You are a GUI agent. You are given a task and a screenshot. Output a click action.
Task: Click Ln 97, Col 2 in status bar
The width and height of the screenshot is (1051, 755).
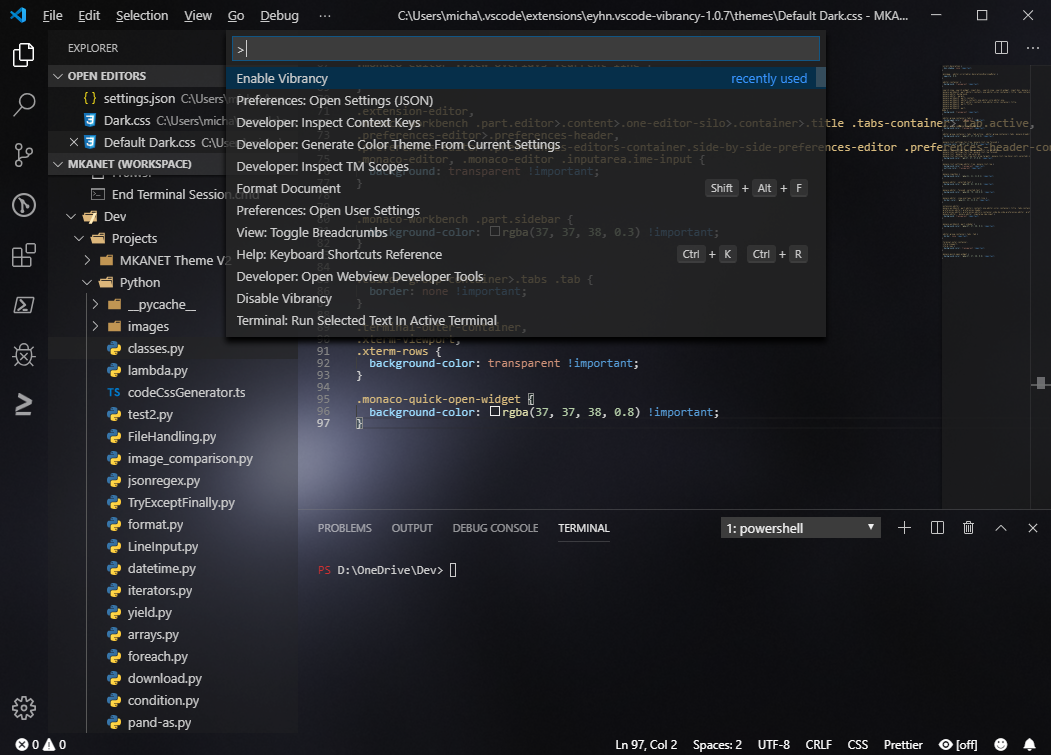[646, 744]
